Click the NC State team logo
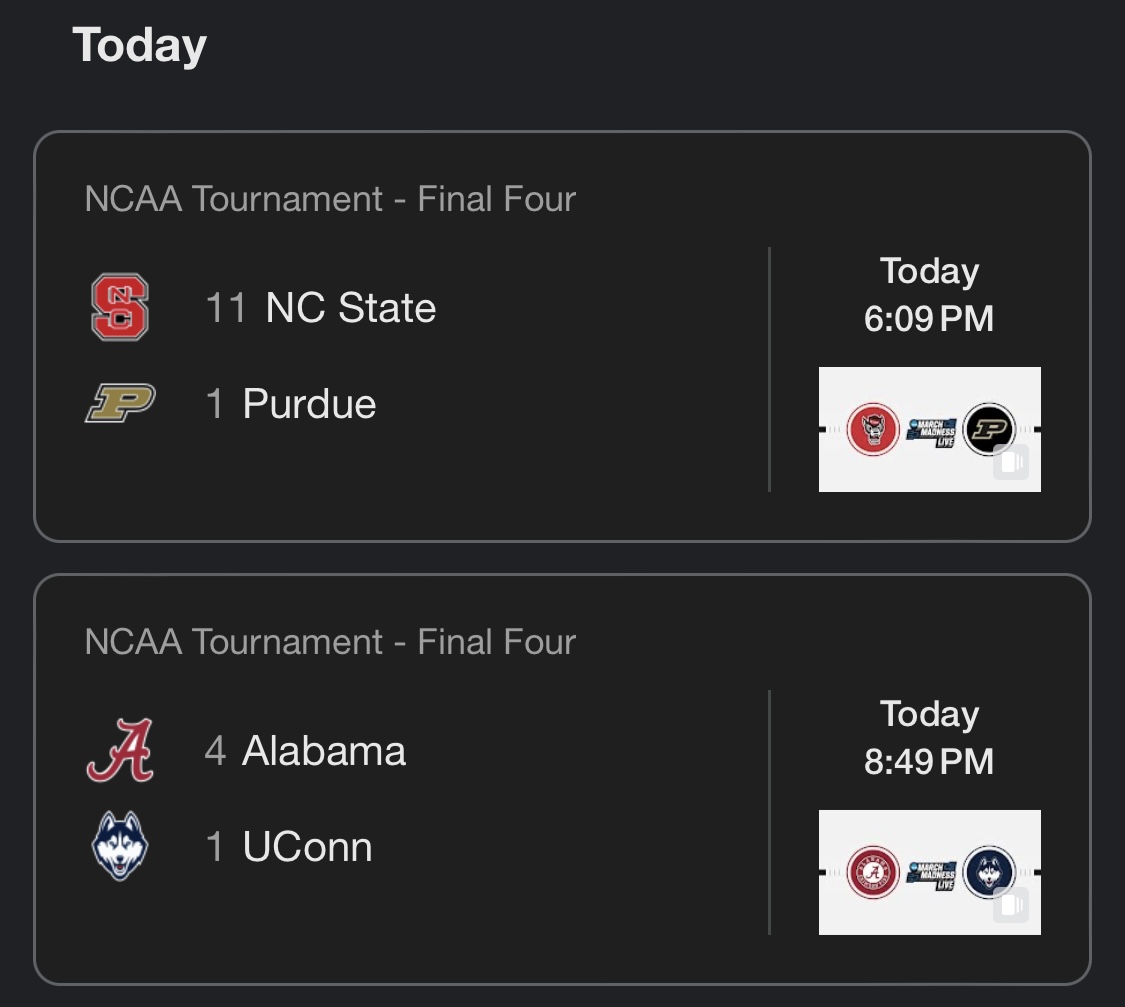This screenshot has width=1125, height=1007. tap(120, 308)
